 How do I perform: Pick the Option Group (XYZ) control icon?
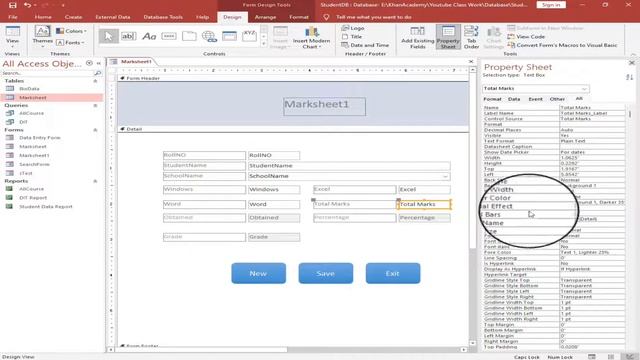tap(249, 36)
